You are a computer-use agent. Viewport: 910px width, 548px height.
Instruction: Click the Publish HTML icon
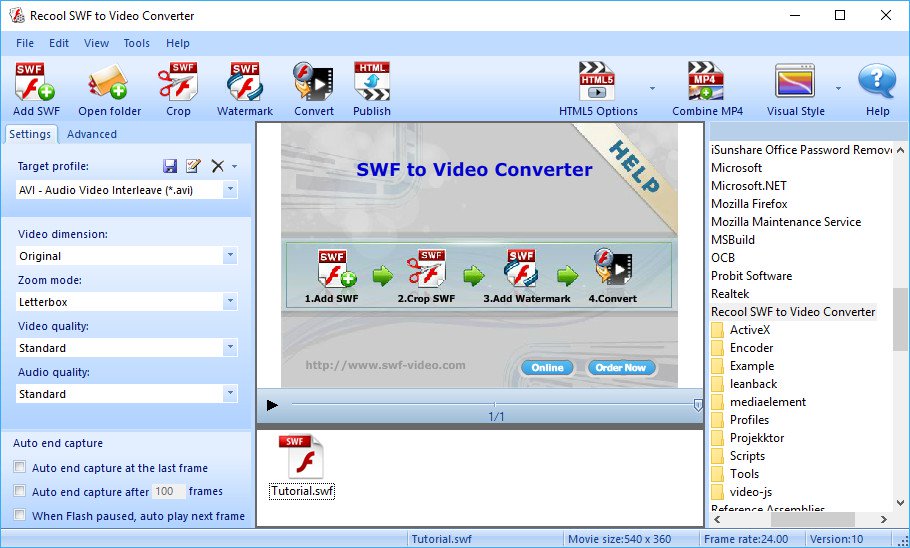tap(372, 81)
